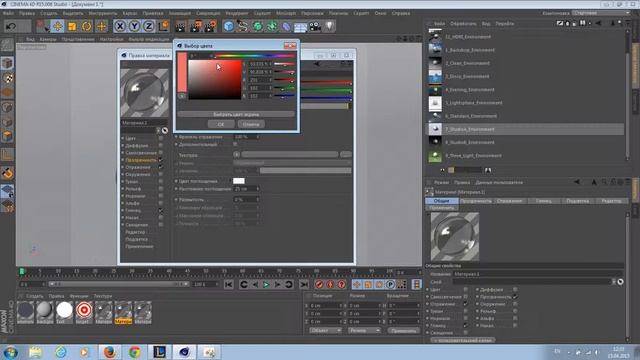Disable Отражение channel checkbox in Material Editor
This screenshot has width=640, height=360.
(161, 167)
